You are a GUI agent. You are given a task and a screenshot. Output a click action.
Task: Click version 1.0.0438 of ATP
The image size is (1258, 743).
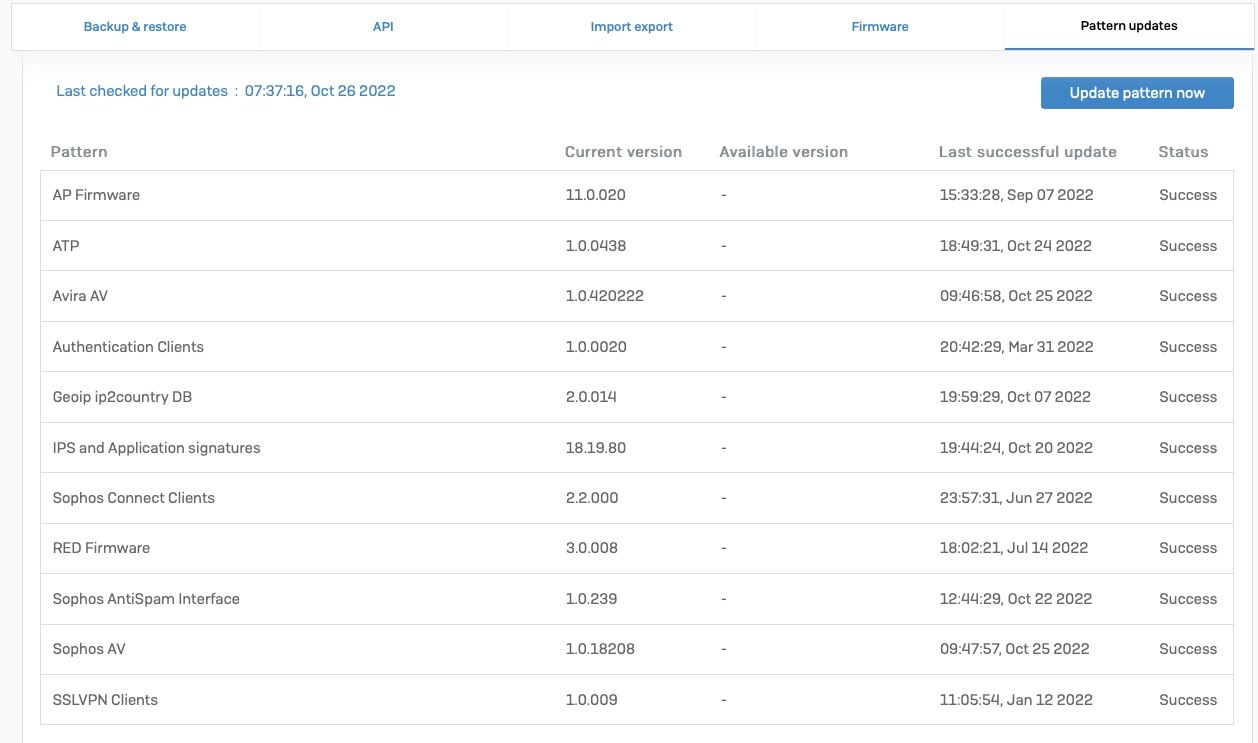tap(596, 246)
